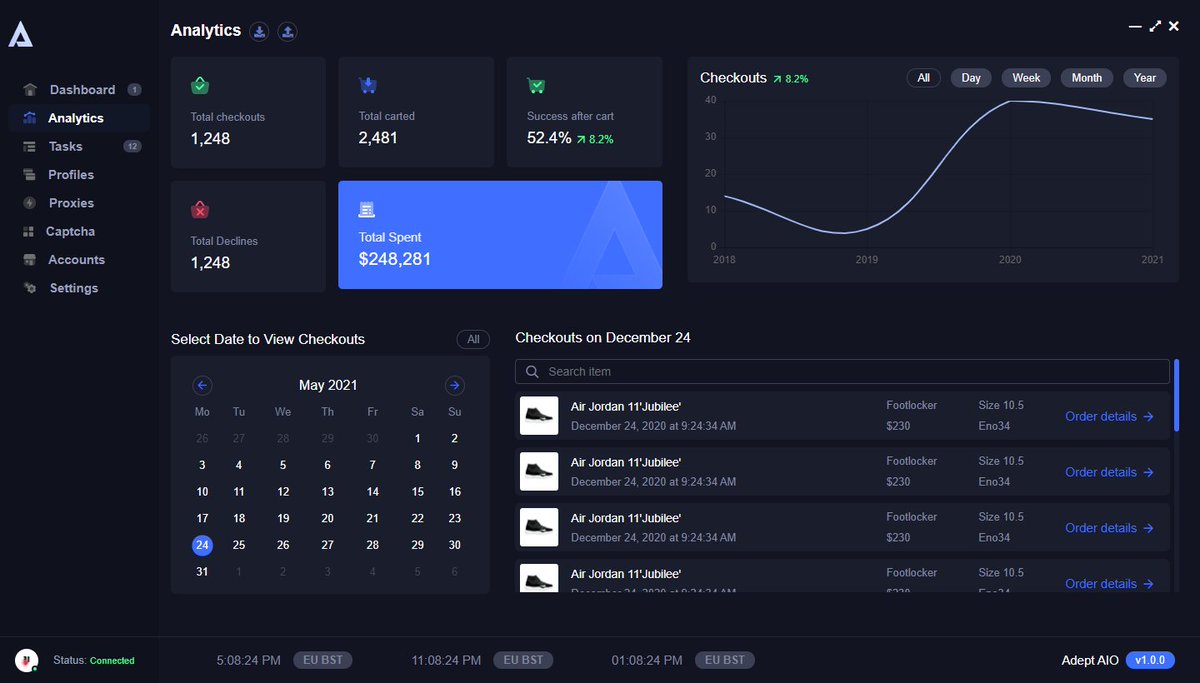The image size is (1200, 683).
Task: Select the Day chart range
Action: click(971, 78)
